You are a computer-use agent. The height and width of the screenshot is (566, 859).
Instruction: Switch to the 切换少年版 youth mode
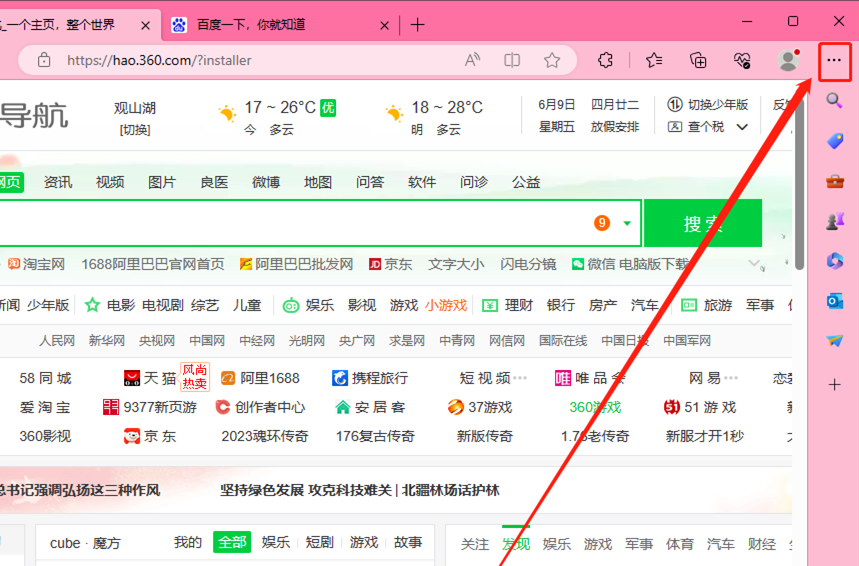click(x=708, y=104)
